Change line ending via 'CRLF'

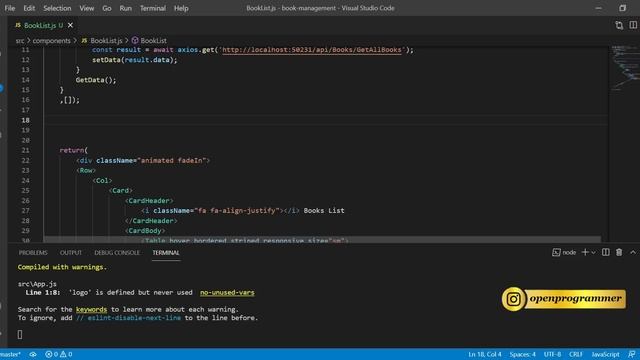(x=576, y=354)
